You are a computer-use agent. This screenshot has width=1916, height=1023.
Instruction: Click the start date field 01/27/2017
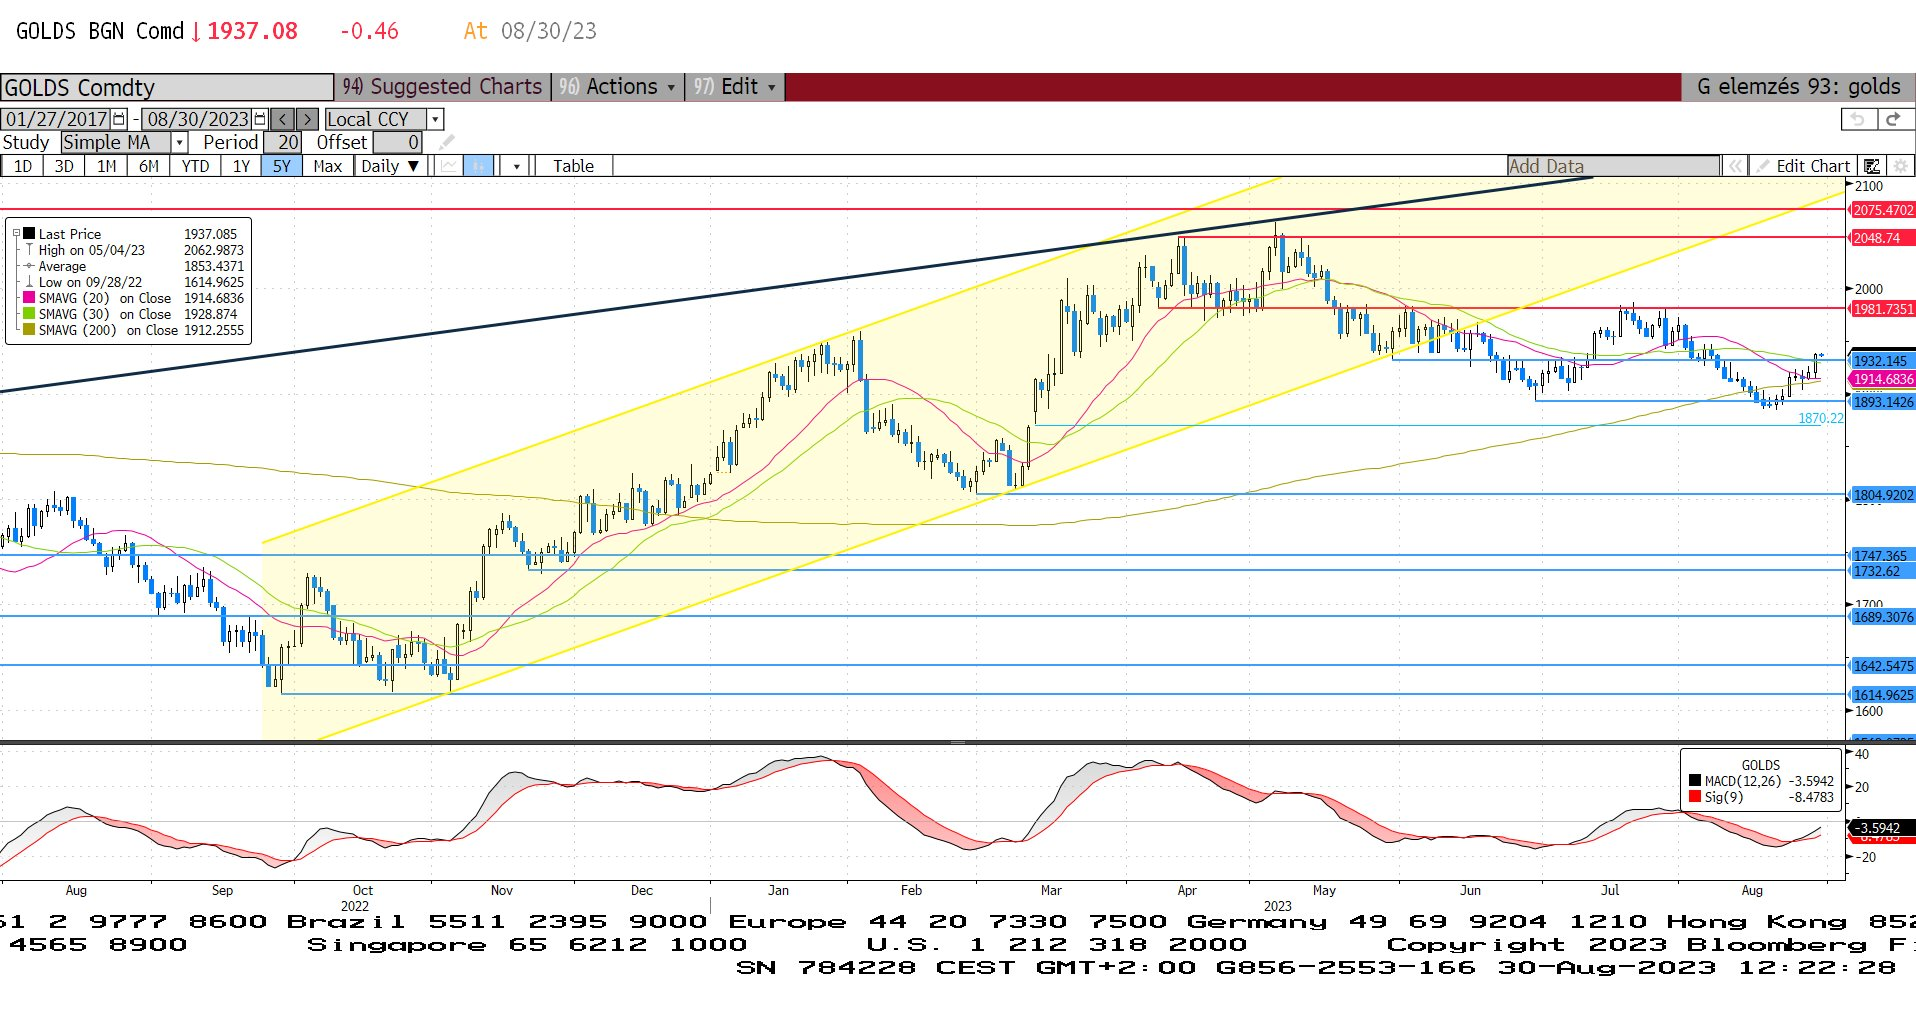(x=57, y=119)
